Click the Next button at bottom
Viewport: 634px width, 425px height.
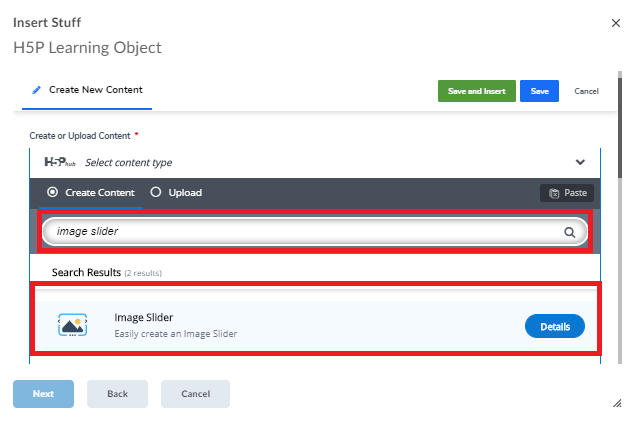tap(43, 394)
